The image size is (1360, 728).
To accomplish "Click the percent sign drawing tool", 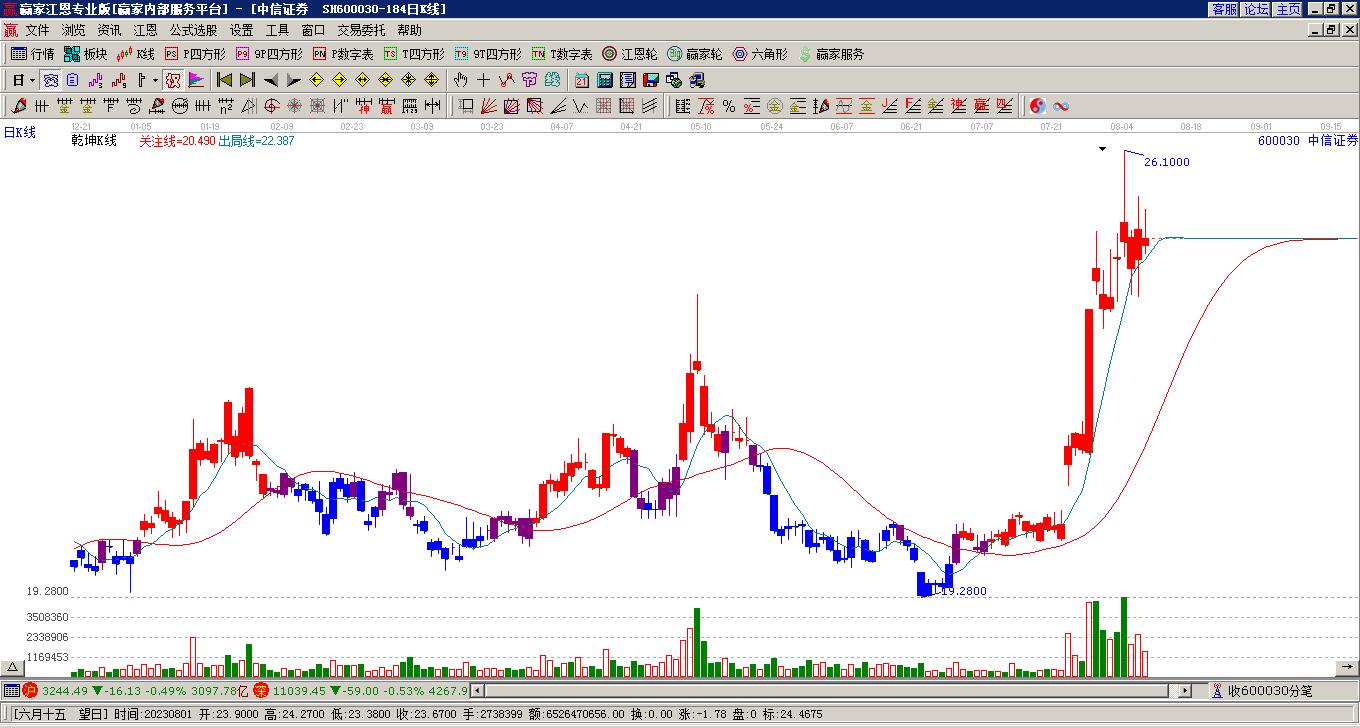I will pyautogui.click(x=729, y=106).
